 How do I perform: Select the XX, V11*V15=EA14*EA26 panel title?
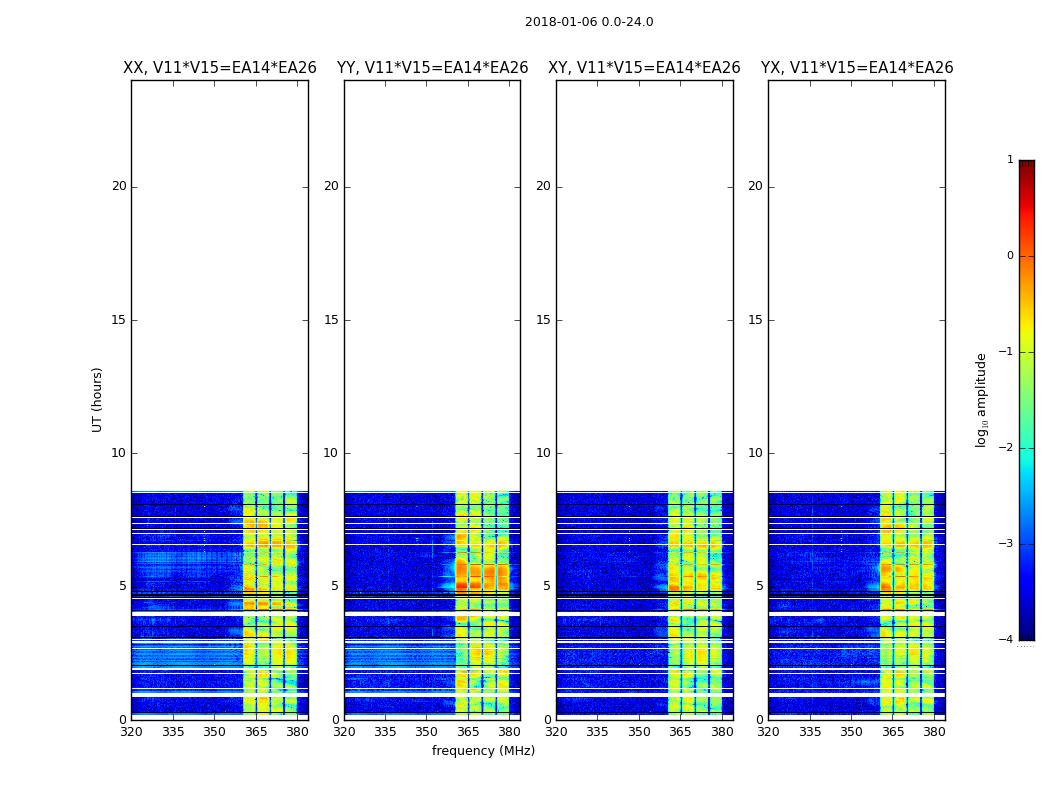pos(220,68)
